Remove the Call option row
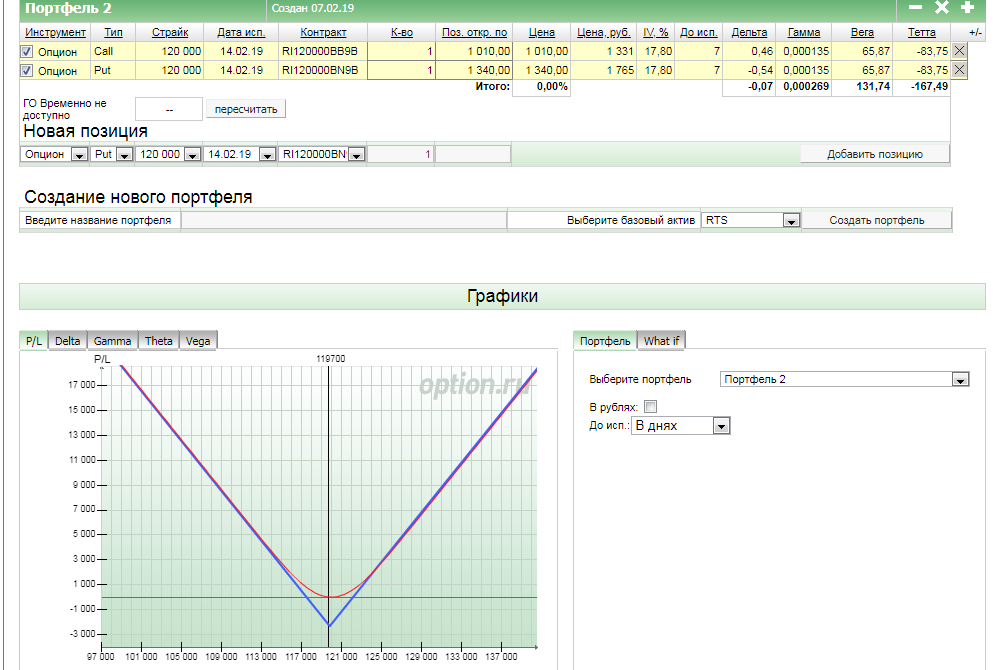Viewport: 998px width, 670px height. (x=960, y=51)
